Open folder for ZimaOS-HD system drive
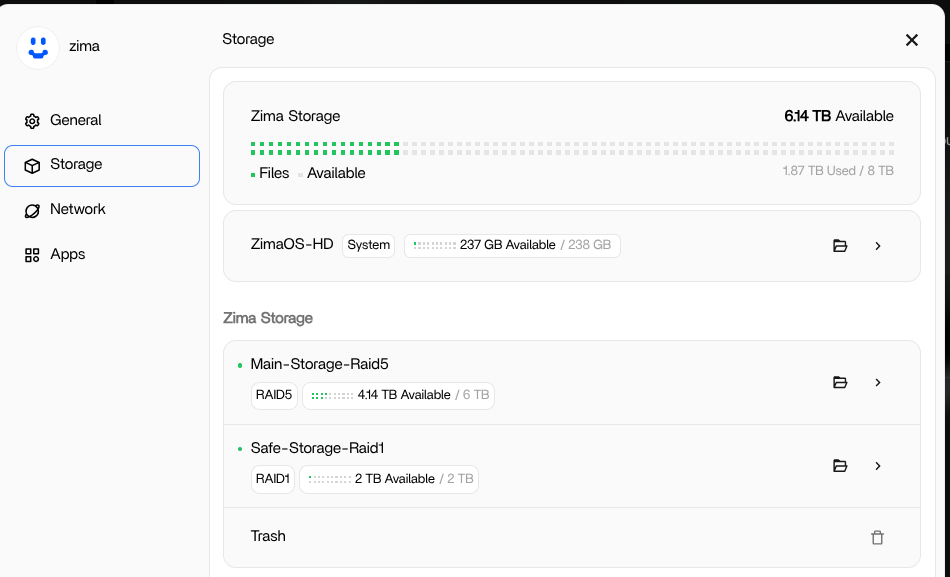This screenshot has height=577, width=950. [840, 246]
